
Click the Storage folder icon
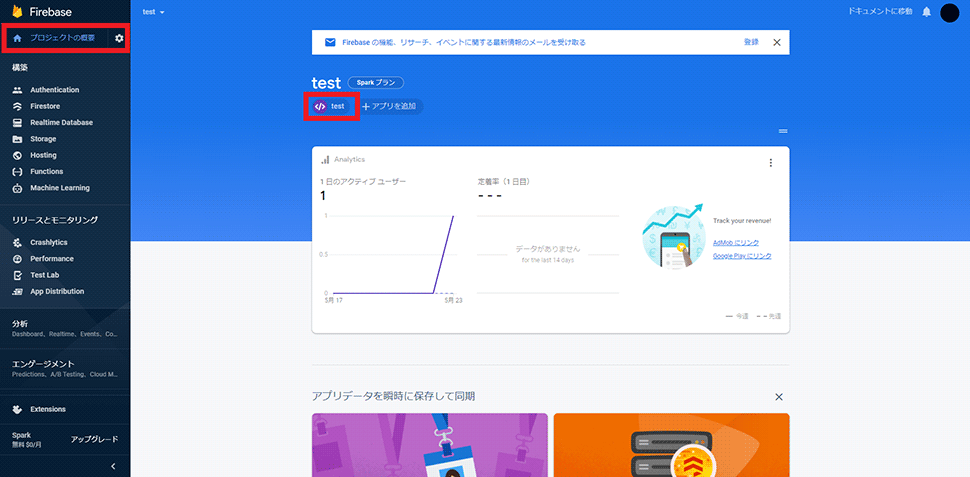(17, 139)
